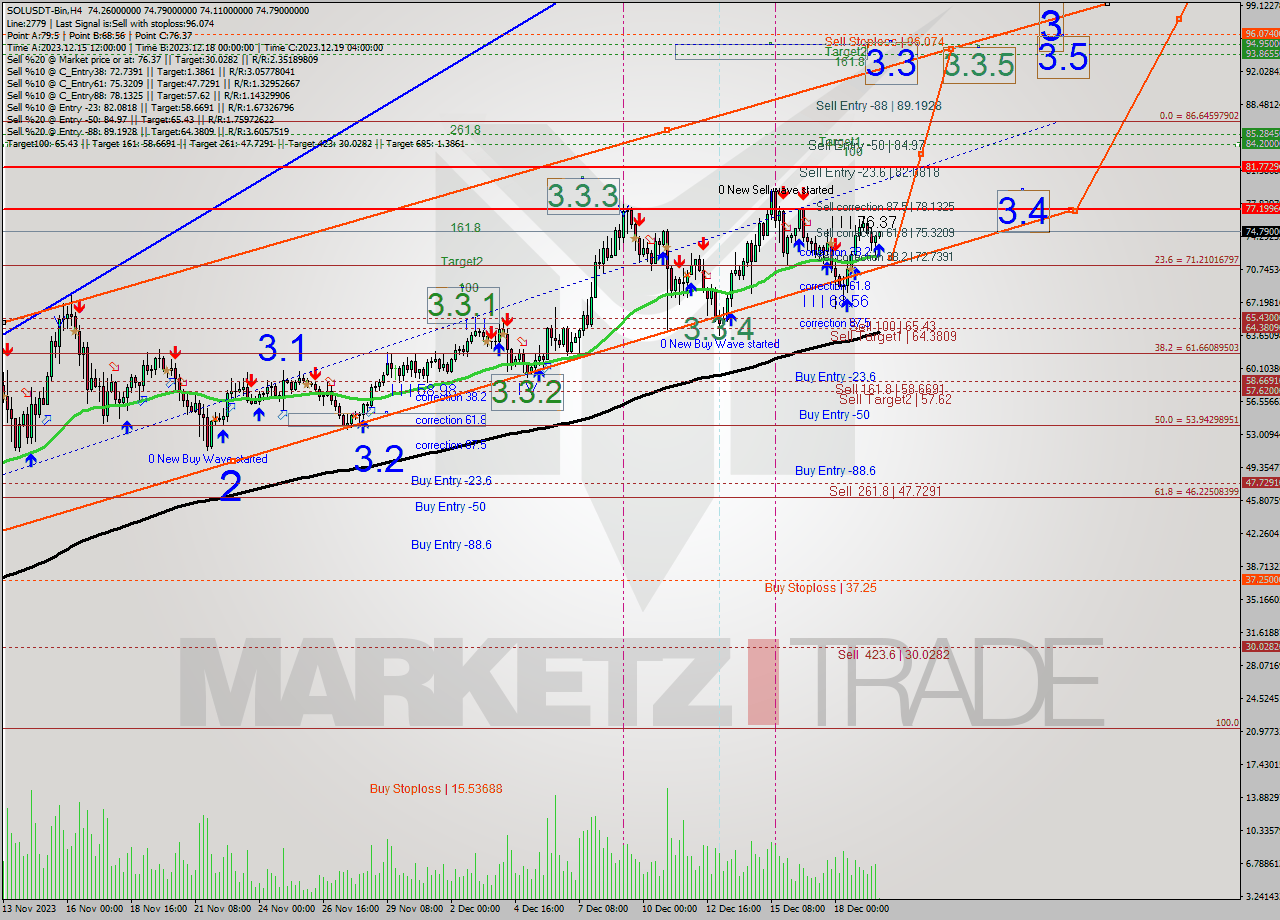Click the boxed blue 3.5 wave label
This screenshot has width=1280, height=920.
click(x=1062, y=57)
